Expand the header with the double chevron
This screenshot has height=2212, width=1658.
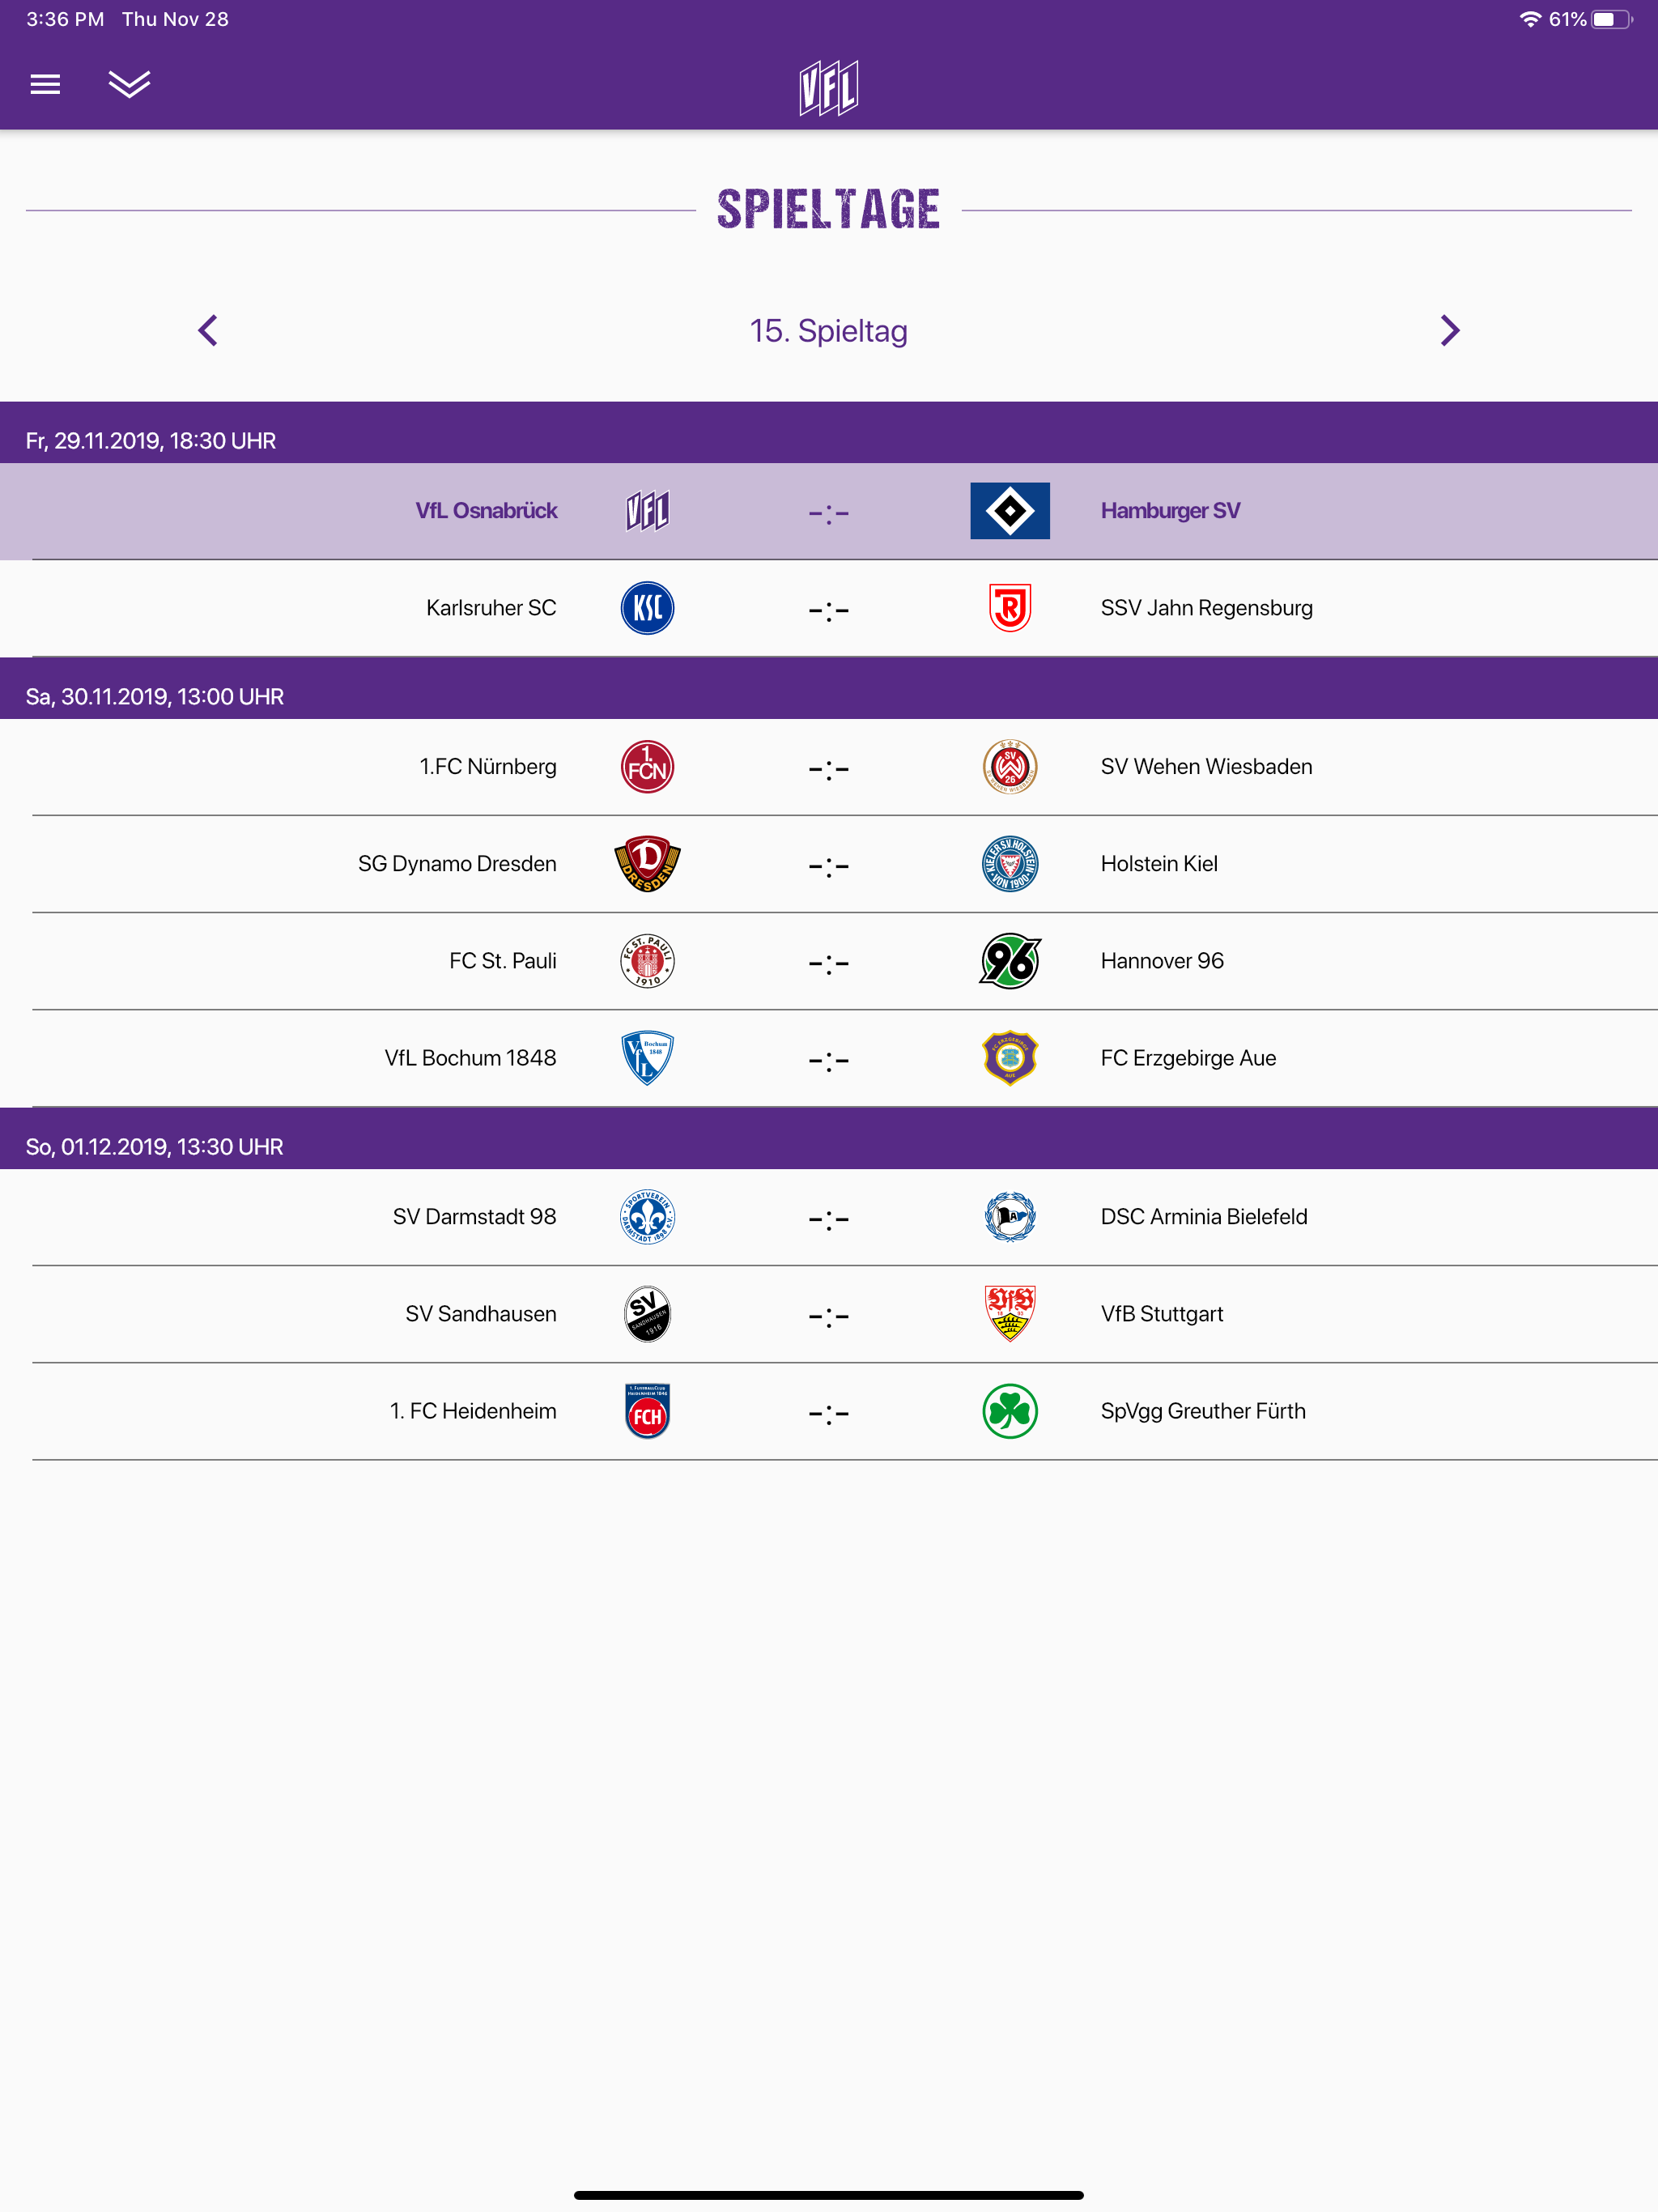click(129, 85)
